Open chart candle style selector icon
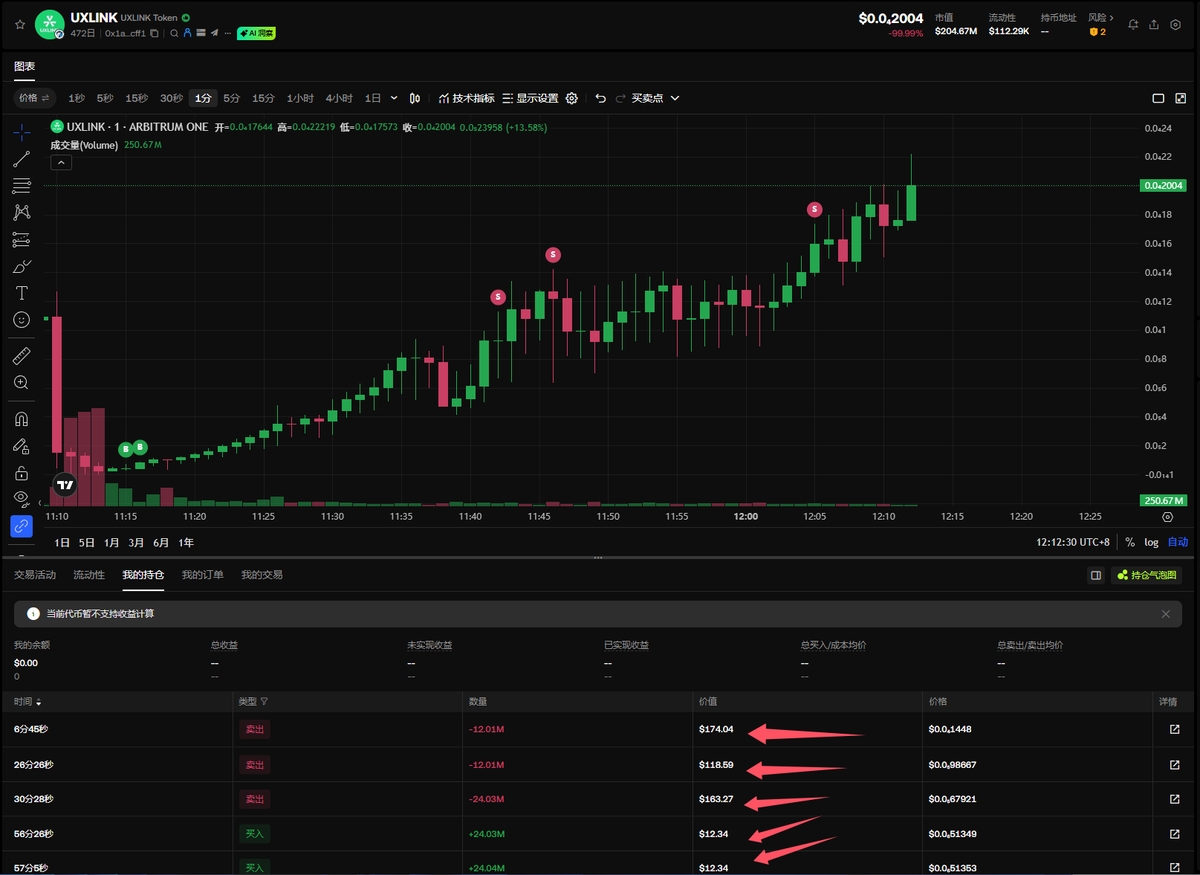 point(414,98)
